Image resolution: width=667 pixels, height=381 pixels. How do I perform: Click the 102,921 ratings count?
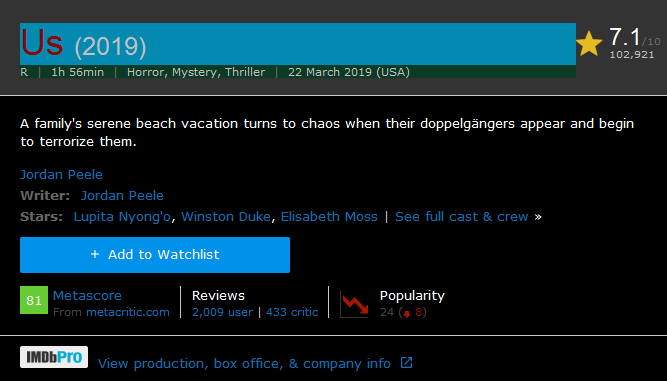(x=632, y=54)
